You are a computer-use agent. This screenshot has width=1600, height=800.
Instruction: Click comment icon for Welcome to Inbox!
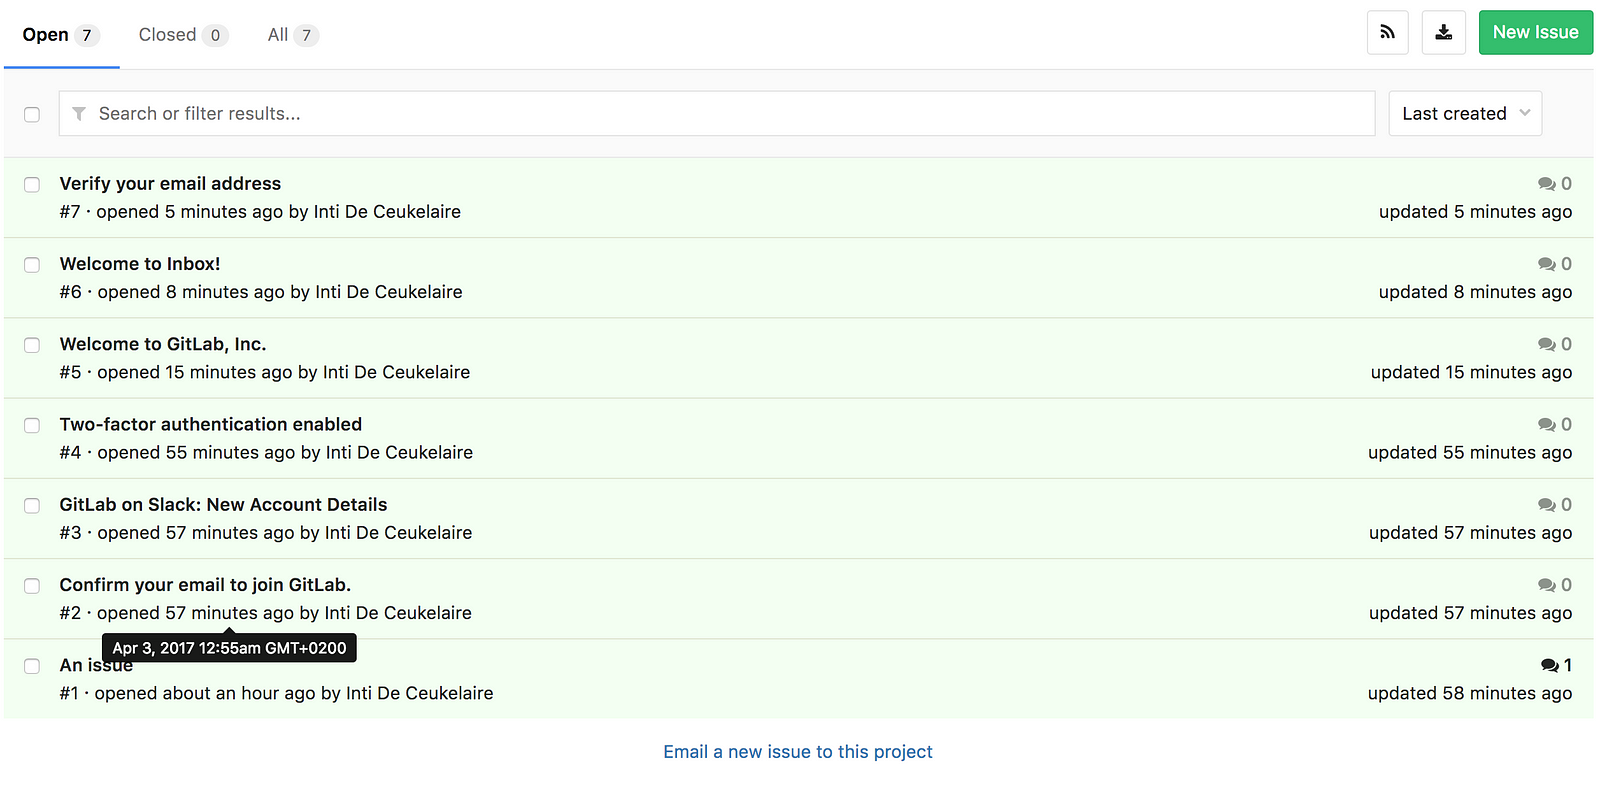click(x=1546, y=264)
